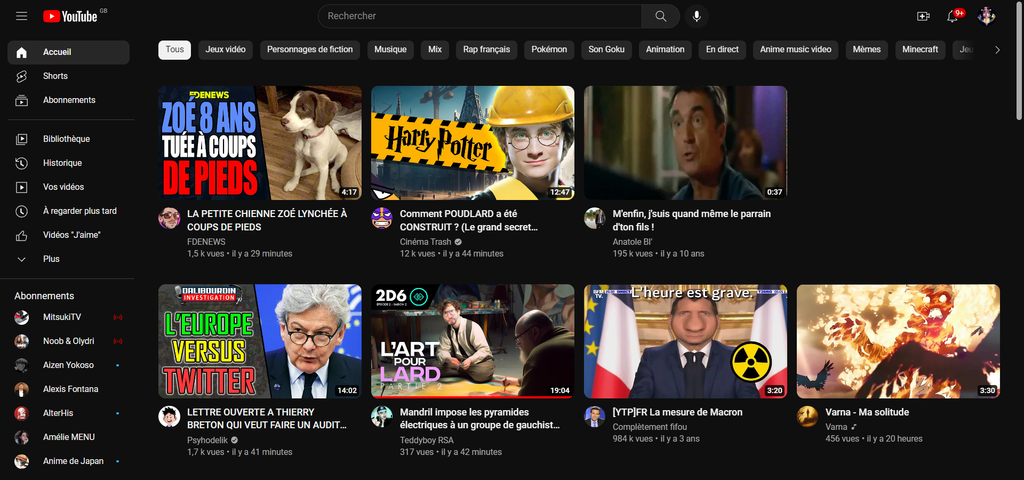Image resolution: width=1024 pixels, height=480 pixels.
Task: Open the create video icon
Action: pyautogui.click(x=923, y=16)
